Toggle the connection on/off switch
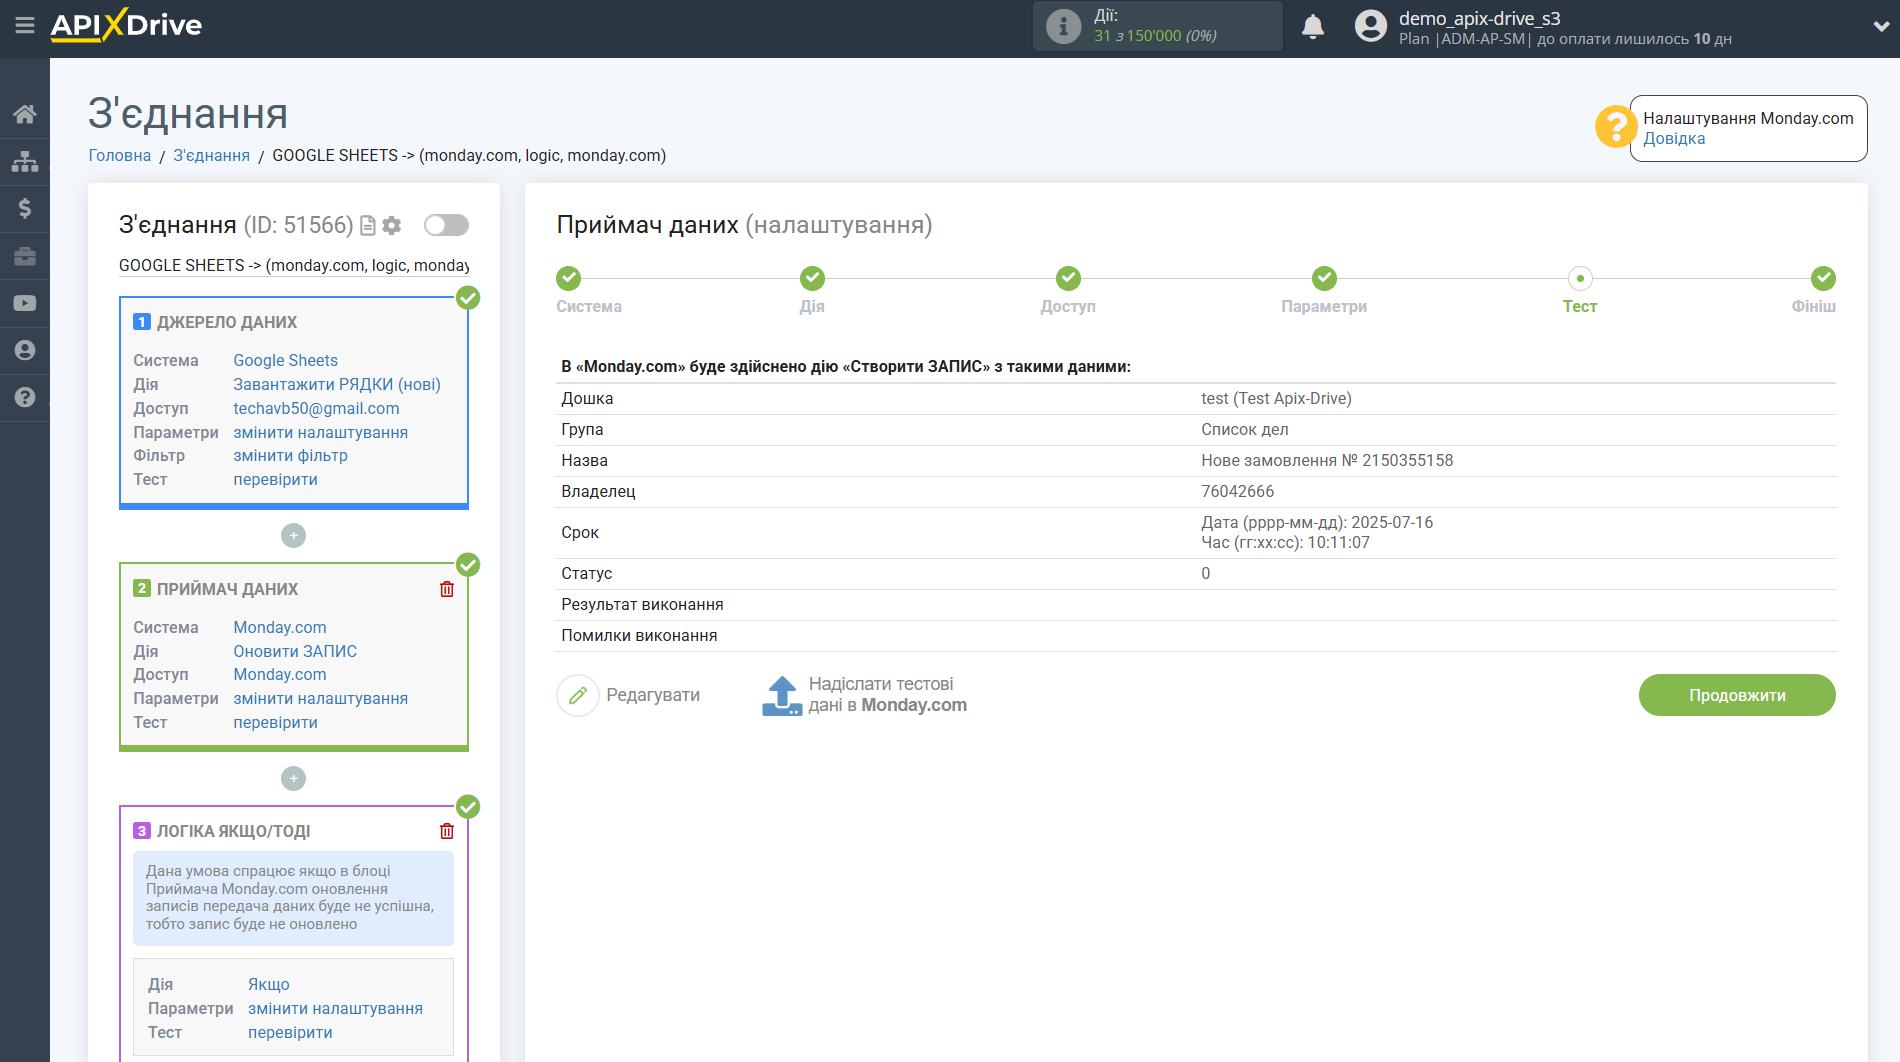This screenshot has height=1062, width=1900. pyautogui.click(x=446, y=225)
